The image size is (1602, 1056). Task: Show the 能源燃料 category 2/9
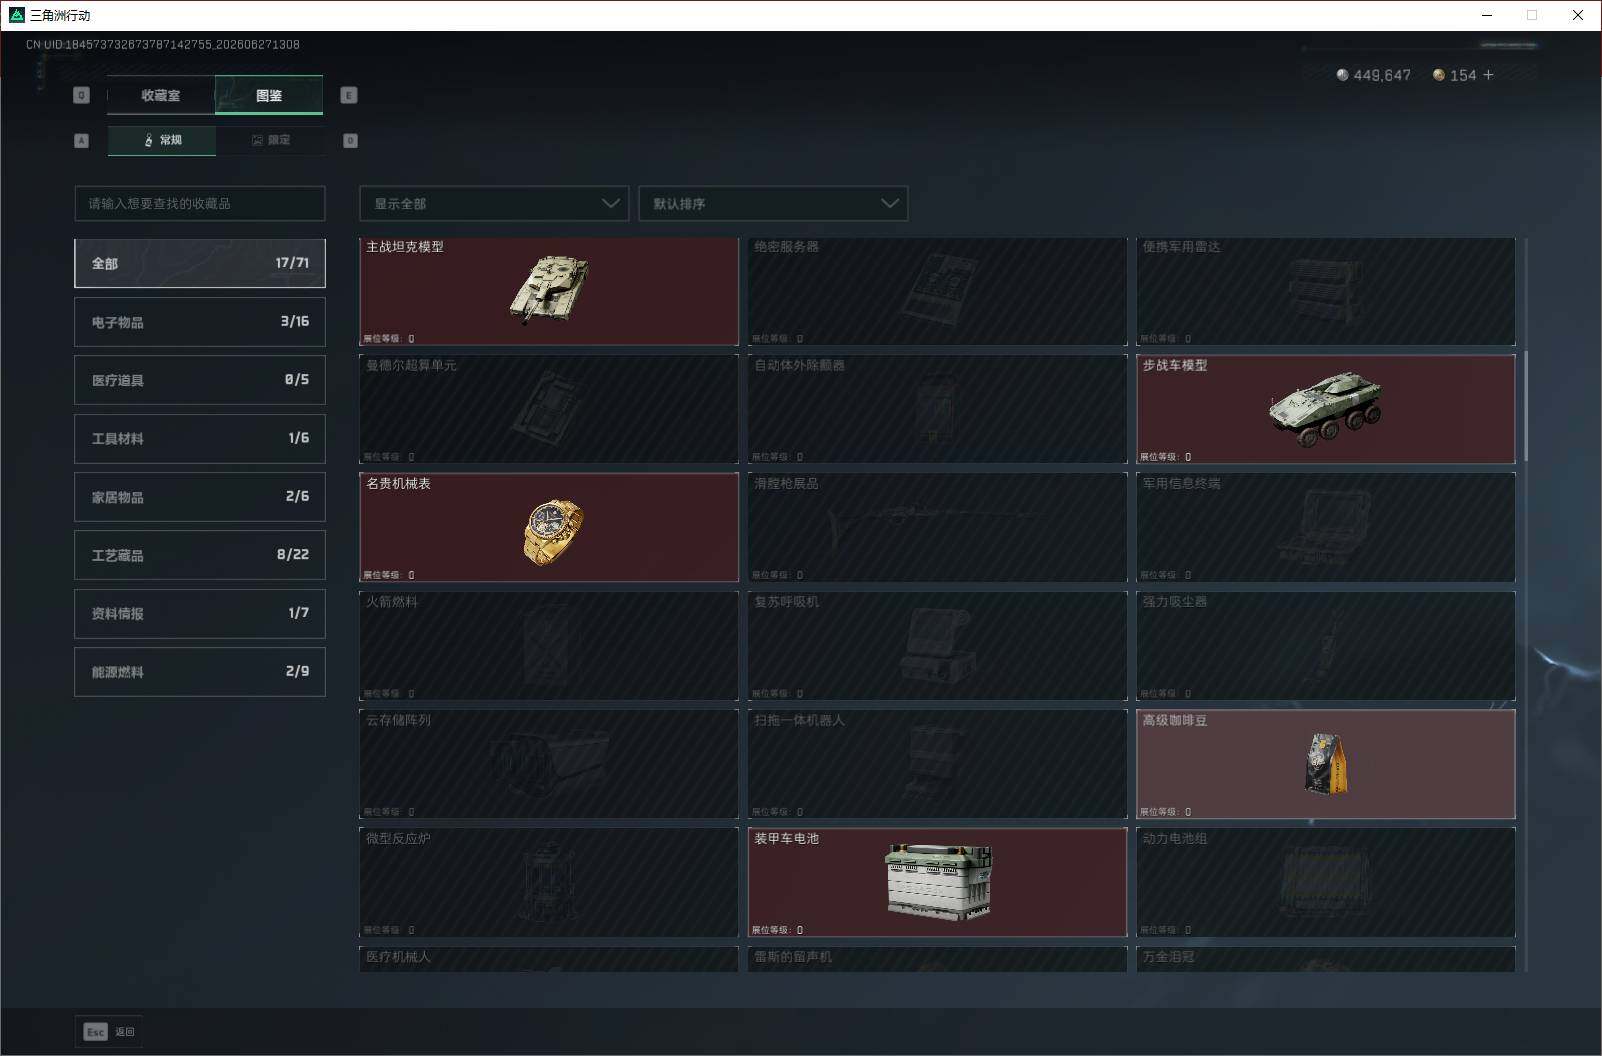point(200,672)
